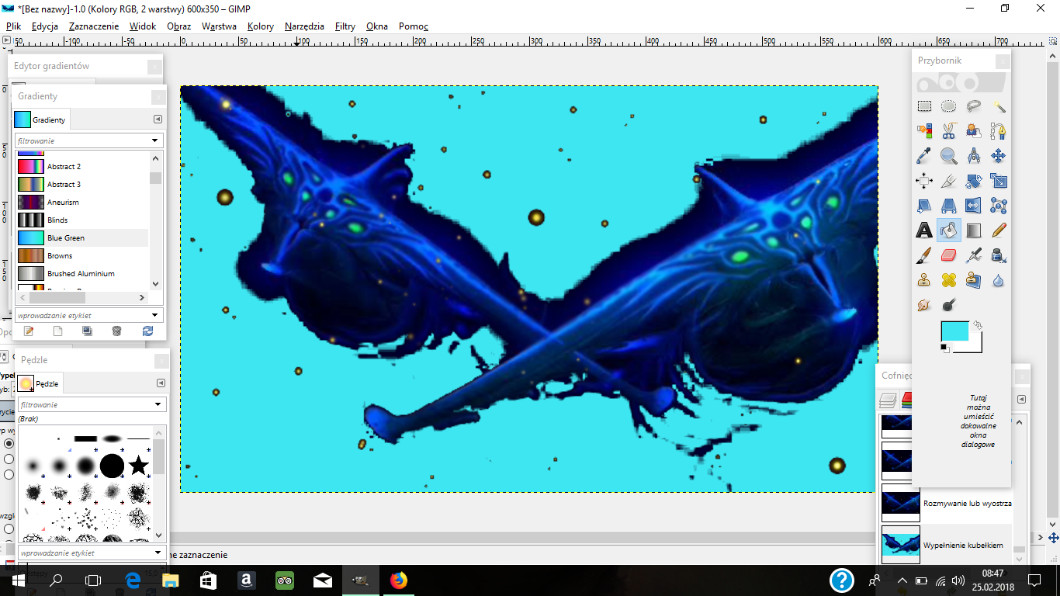This screenshot has width=1060, height=596.
Task: Select the first radio button beside Pędzle panel
Action: click(9, 443)
